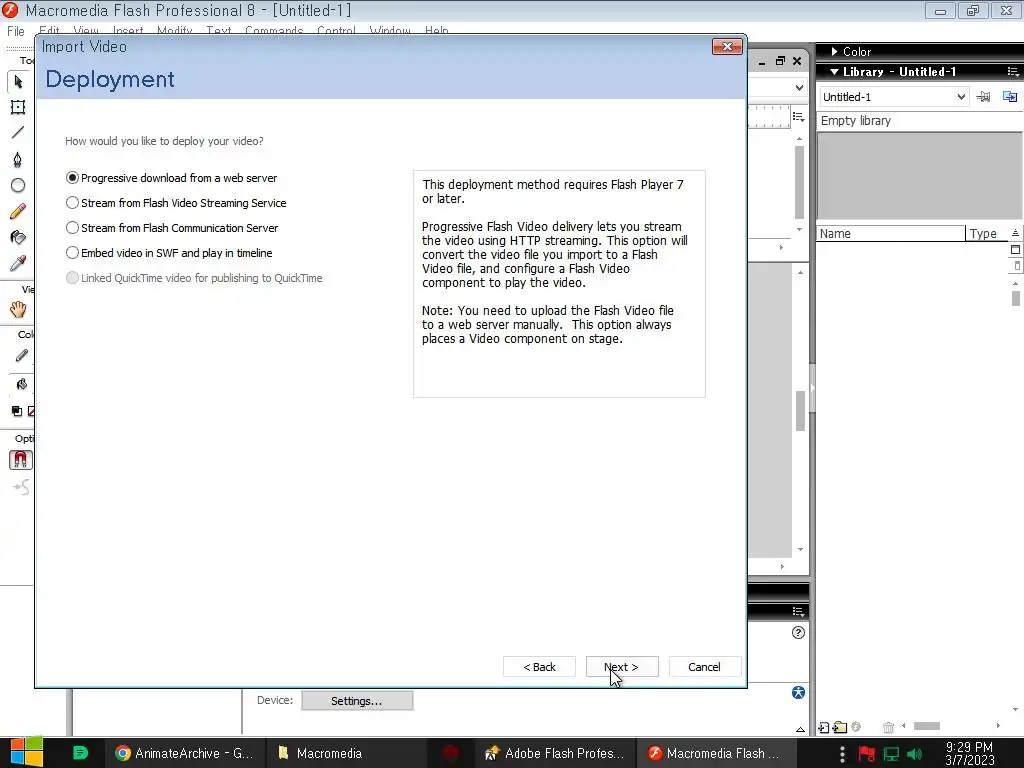
Task: Click the Name column header in Library
Action: pyautogui.click(x=890, y=233)
